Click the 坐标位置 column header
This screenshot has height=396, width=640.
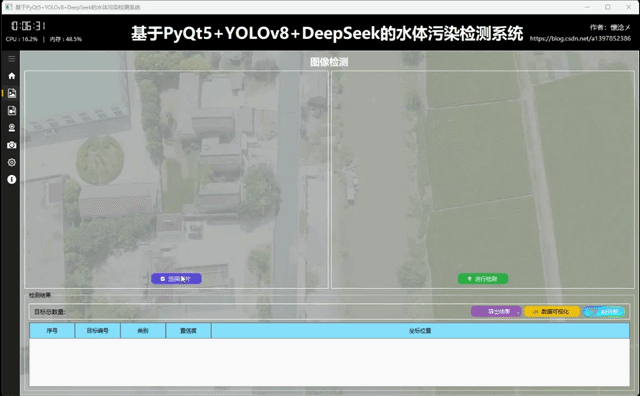420,331
